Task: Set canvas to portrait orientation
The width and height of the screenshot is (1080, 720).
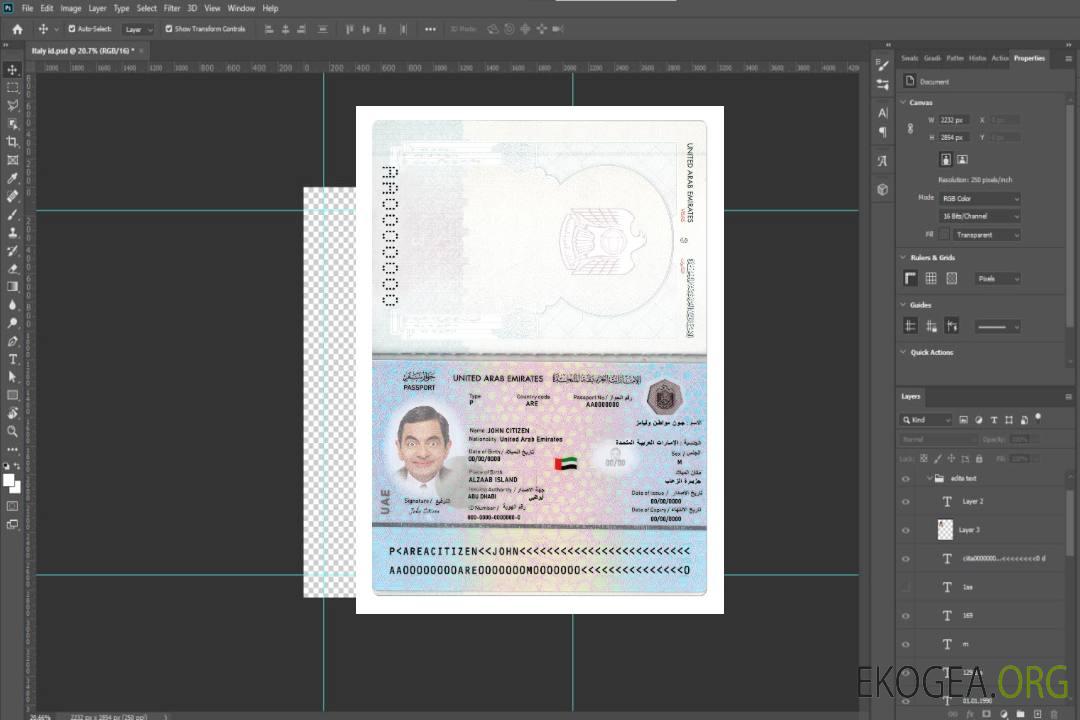Action: click(946, 159)
